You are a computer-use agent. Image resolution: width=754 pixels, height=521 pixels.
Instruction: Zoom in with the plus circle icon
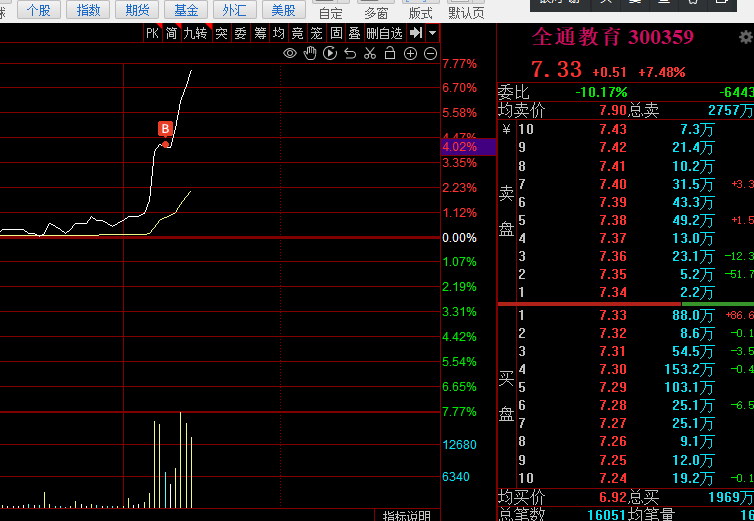click(410, 53)
